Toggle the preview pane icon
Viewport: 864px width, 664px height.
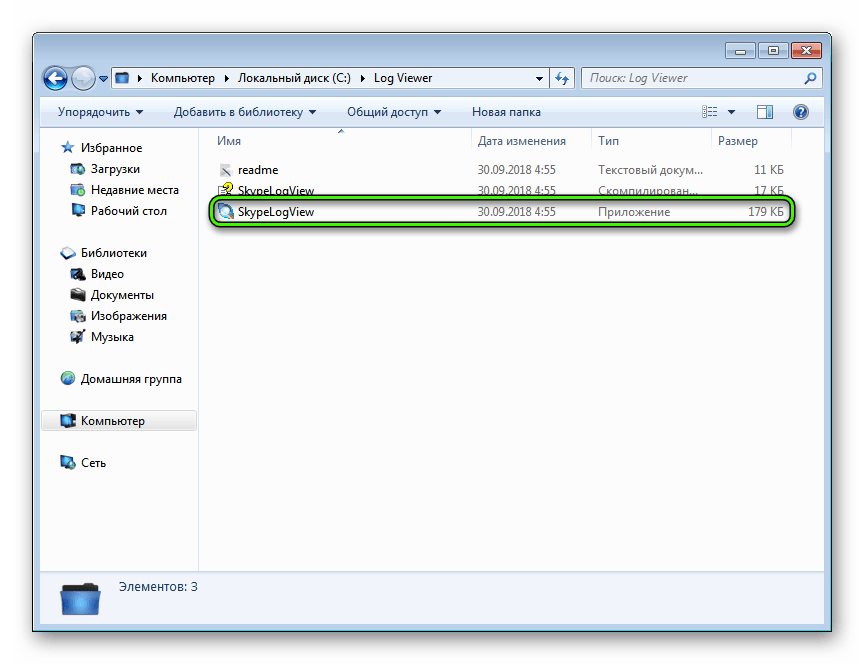coord(764,112)
